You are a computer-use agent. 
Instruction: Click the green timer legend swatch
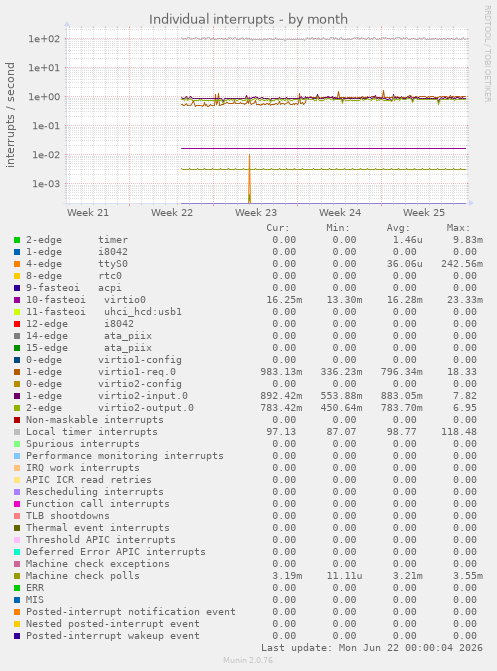click(17, 240)
